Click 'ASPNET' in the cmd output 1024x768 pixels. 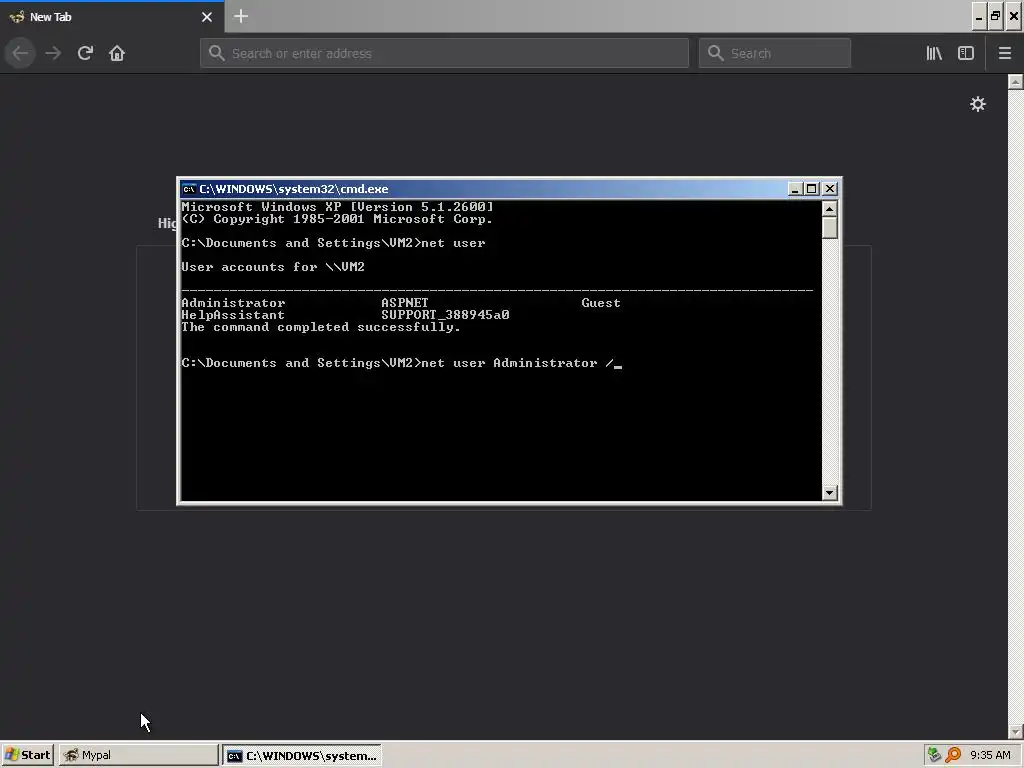[405, 303]
